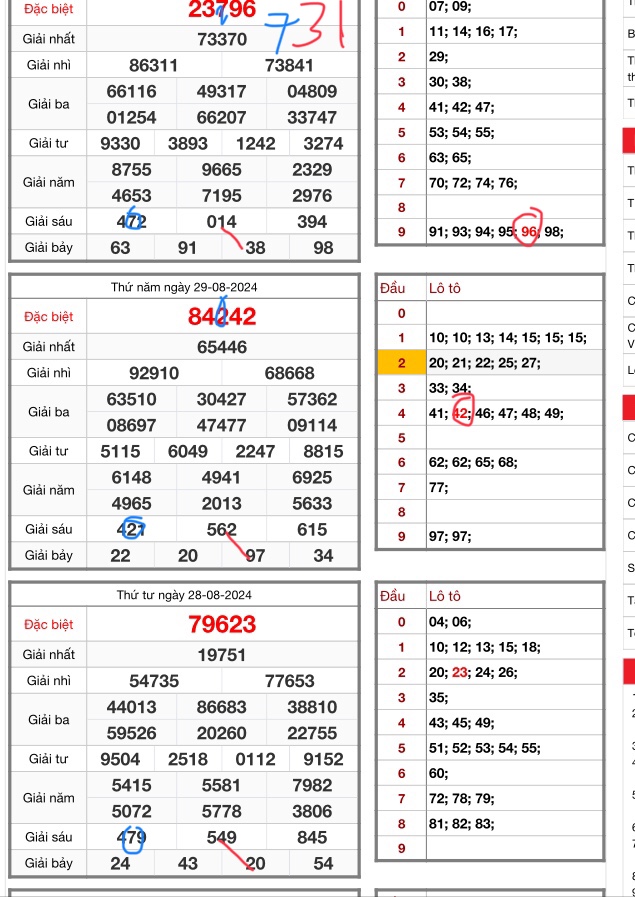Select second prize number 54735
The width and height of the screenshot is (635, 897).
coord(154,681)
